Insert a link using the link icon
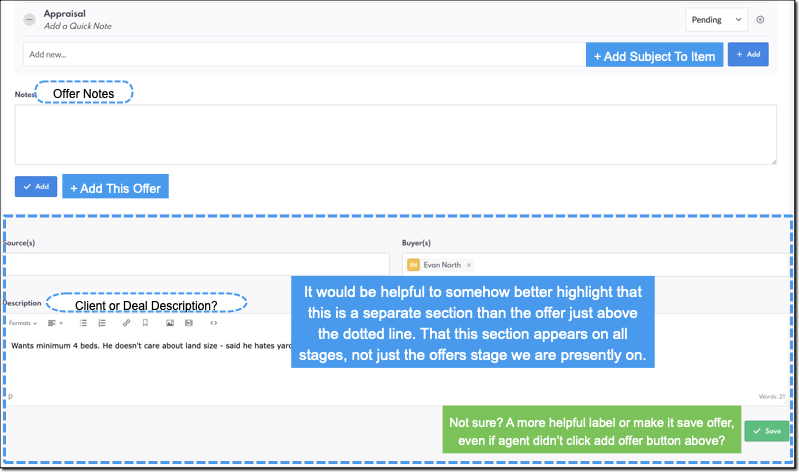The width and height of the screenshot is (799, 472). pyautogui.click(x=126, y=323)
